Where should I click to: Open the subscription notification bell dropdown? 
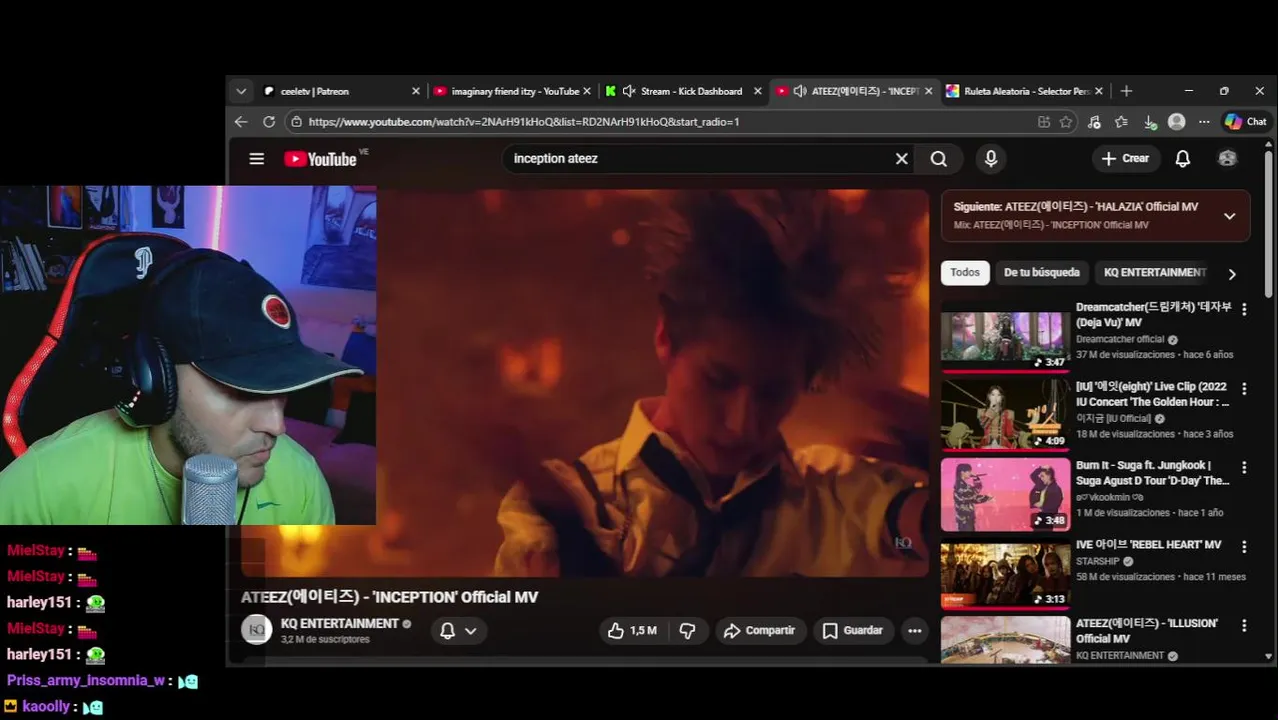459,630
